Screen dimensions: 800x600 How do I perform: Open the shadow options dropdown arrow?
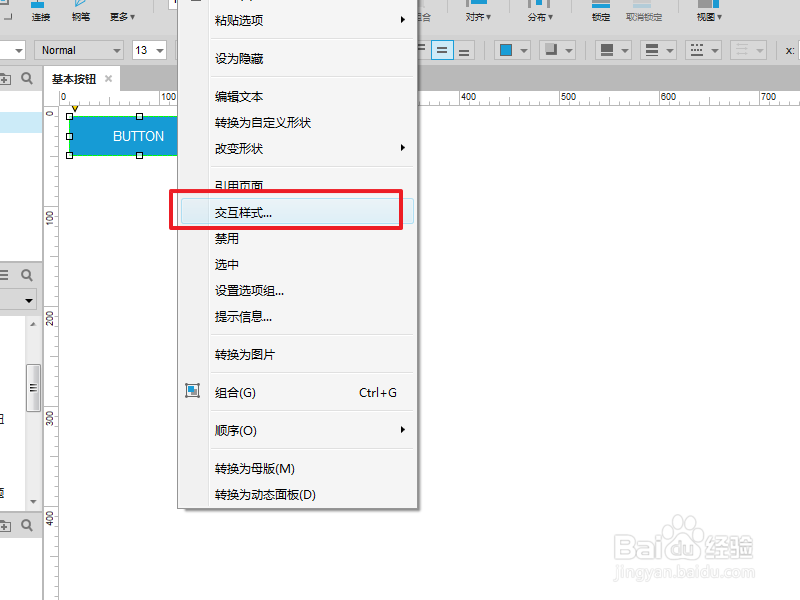point(569,51)
